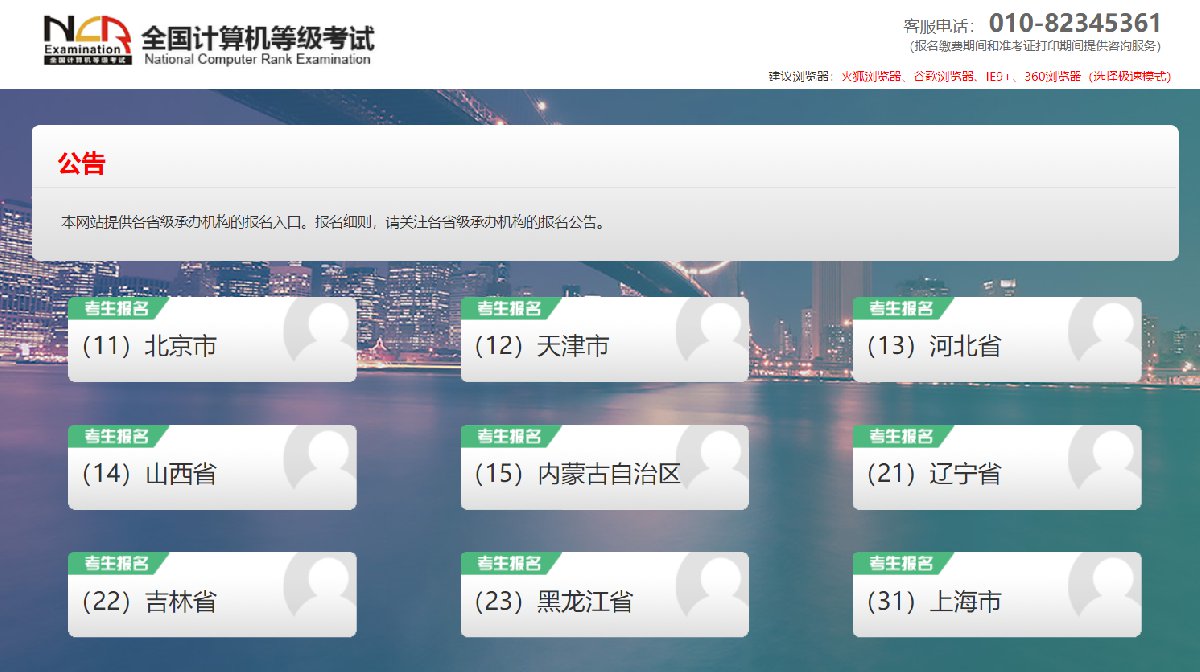Image resolution: width=1200 pixels, height=672 pixels.
Task: Click the avatar icon on Jilin card
Action: click(319, 586)
